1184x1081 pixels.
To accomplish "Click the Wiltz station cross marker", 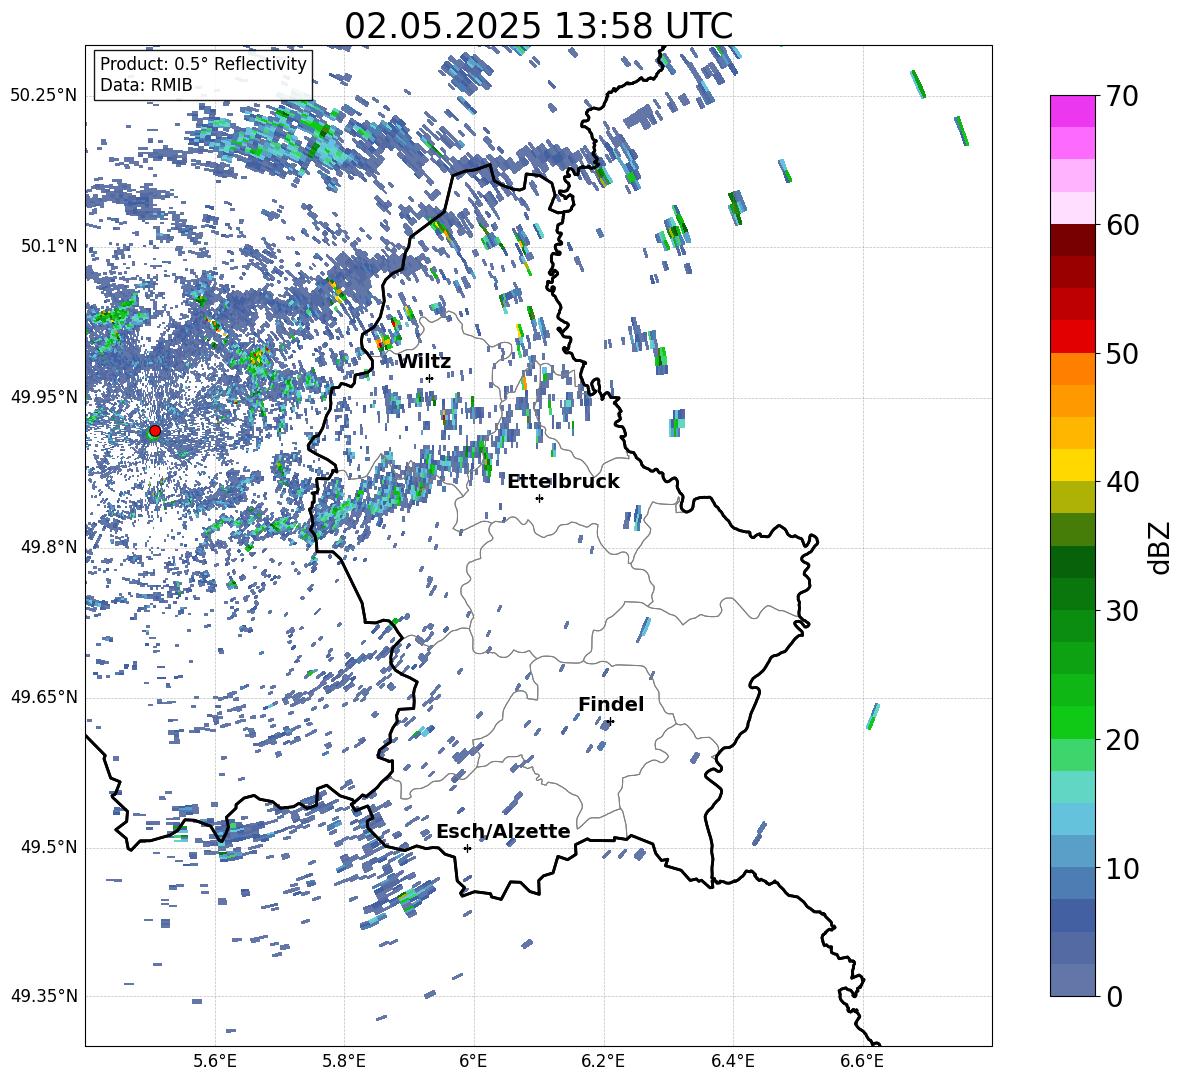I will (x=430, y=379).
